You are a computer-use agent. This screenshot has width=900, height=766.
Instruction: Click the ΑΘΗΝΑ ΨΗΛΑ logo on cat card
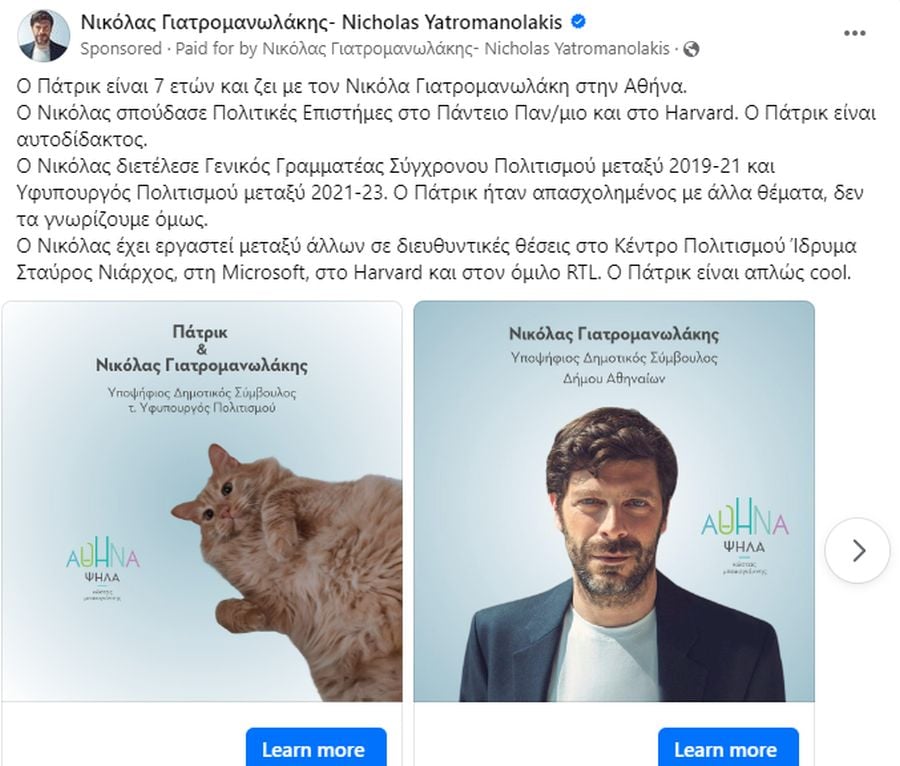click(x=103, y=572)
